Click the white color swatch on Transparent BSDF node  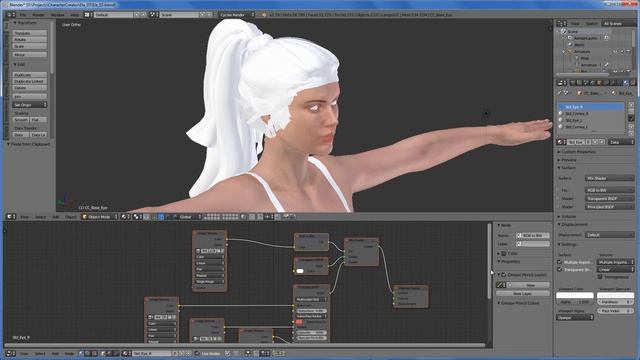point(300,271)
